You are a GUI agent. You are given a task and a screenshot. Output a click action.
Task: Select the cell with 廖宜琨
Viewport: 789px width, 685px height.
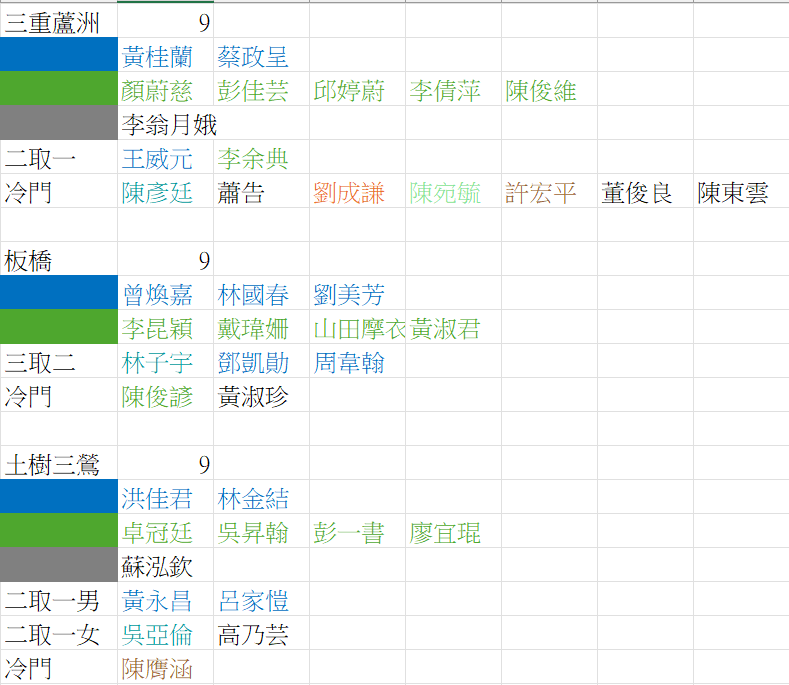pos(454,530)
